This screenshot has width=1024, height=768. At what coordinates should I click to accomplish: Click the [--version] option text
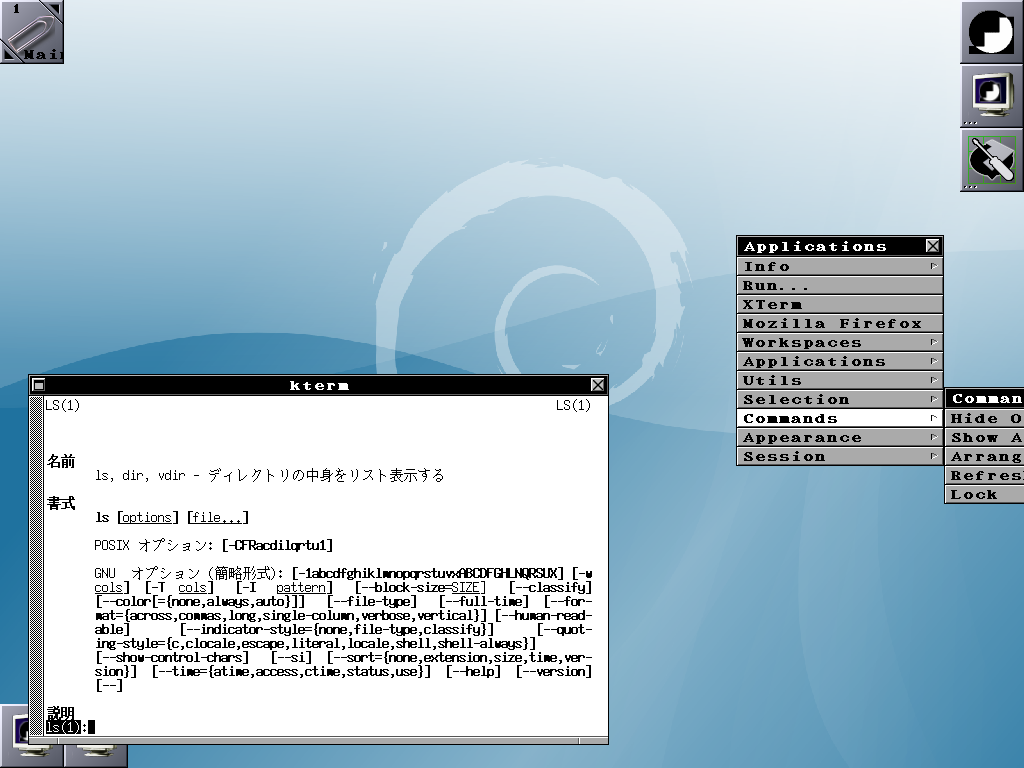[554, 671]
